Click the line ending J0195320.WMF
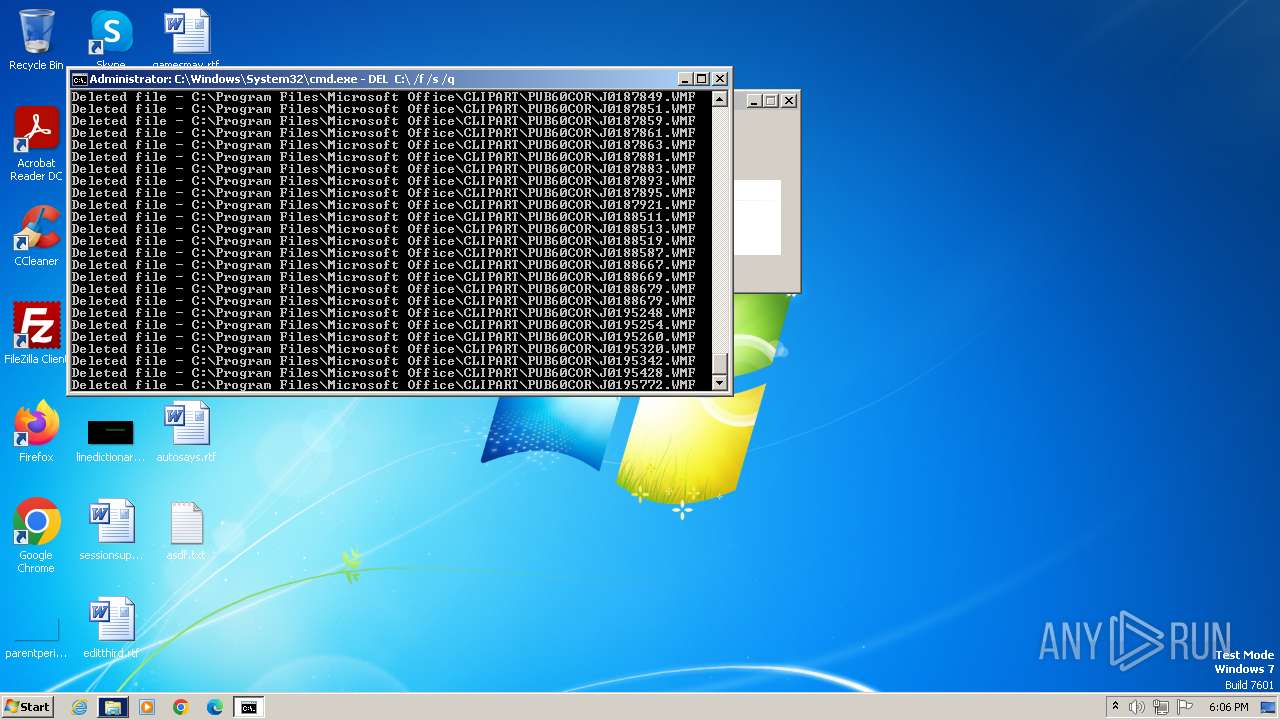This screenshot has height=720, width=1280. [384, 349]
